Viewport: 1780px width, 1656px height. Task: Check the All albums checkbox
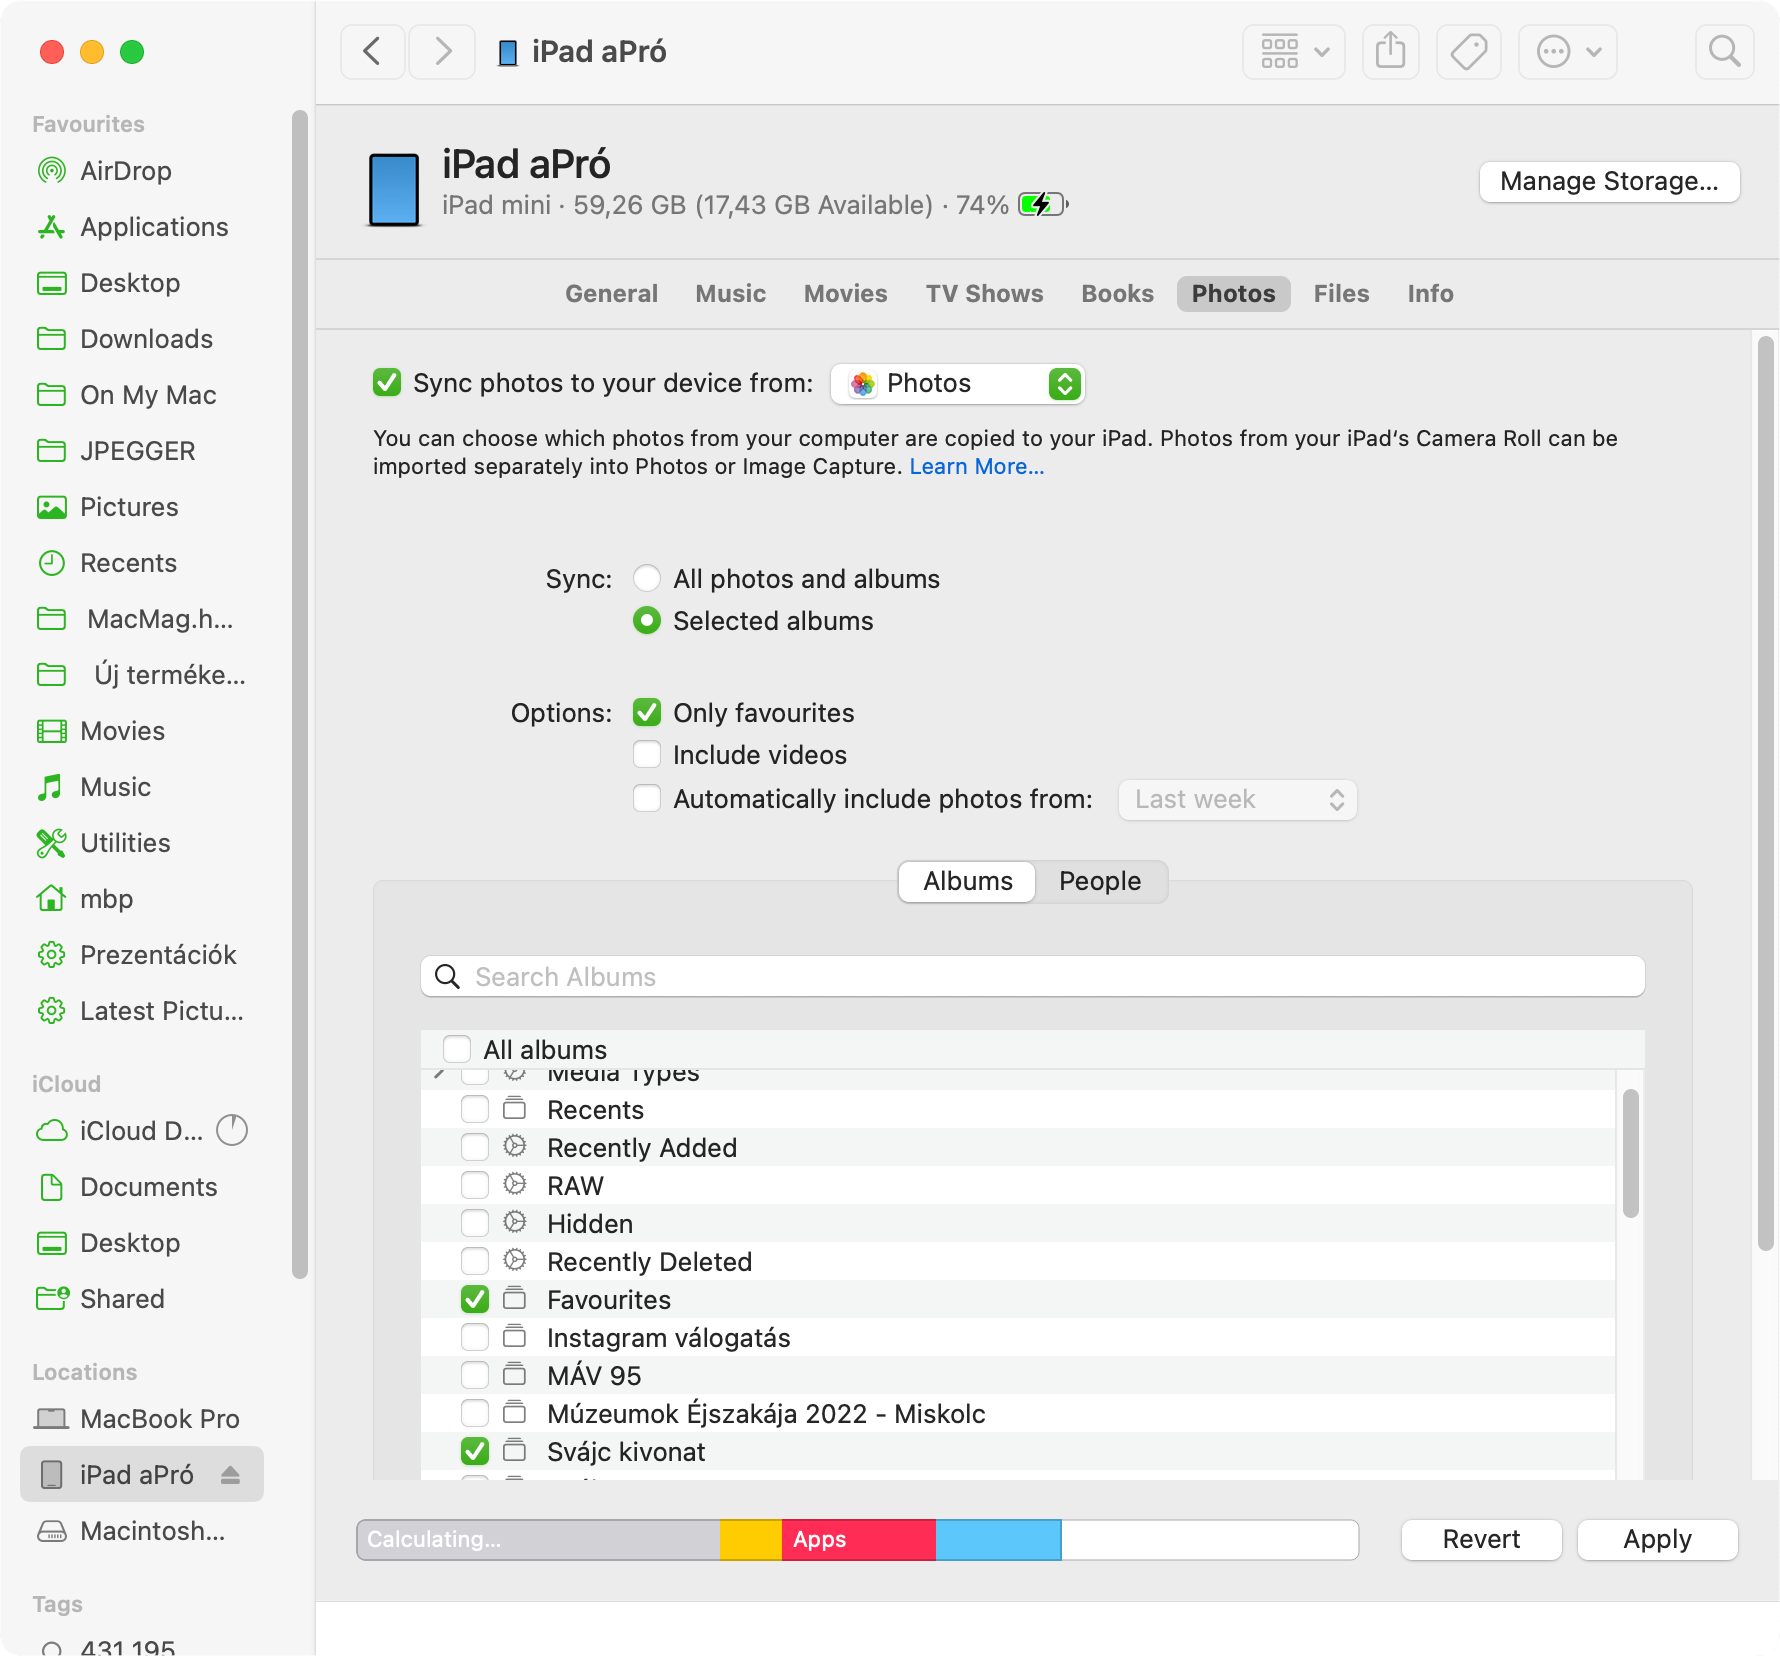[457, 1049]
